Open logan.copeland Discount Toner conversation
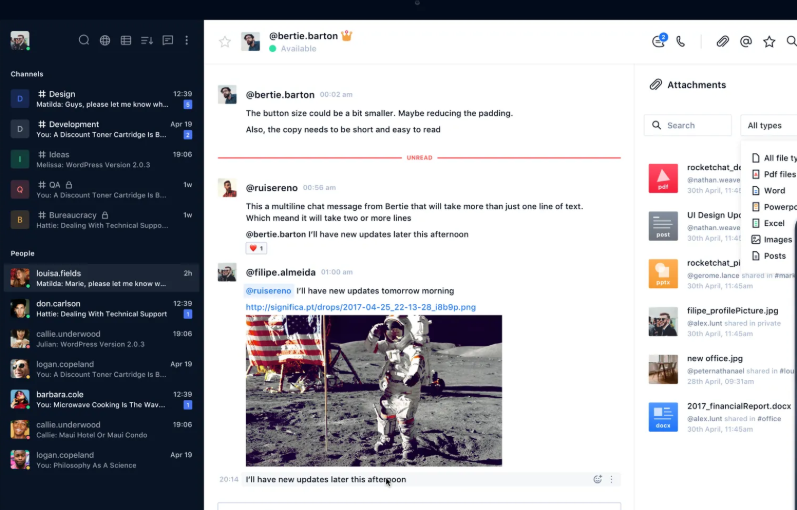The image size is (797, 510). click(102, 369)
